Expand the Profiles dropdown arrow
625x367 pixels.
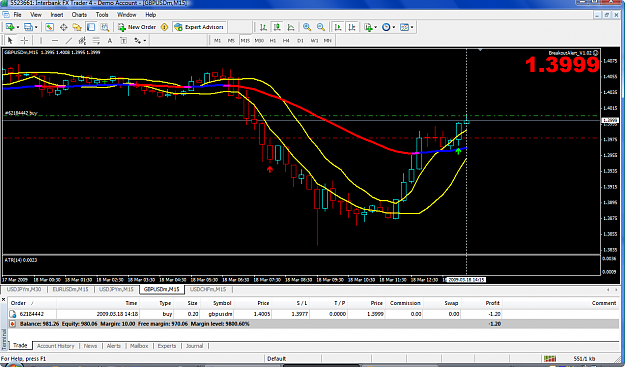click(36, 27)
